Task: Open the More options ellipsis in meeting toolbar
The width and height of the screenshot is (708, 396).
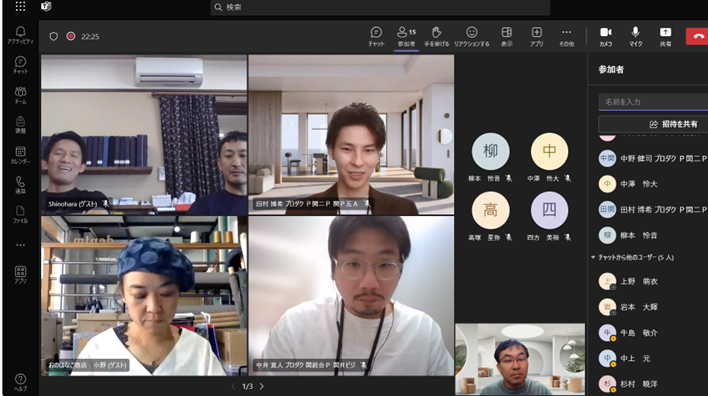Action: (566, 37)
